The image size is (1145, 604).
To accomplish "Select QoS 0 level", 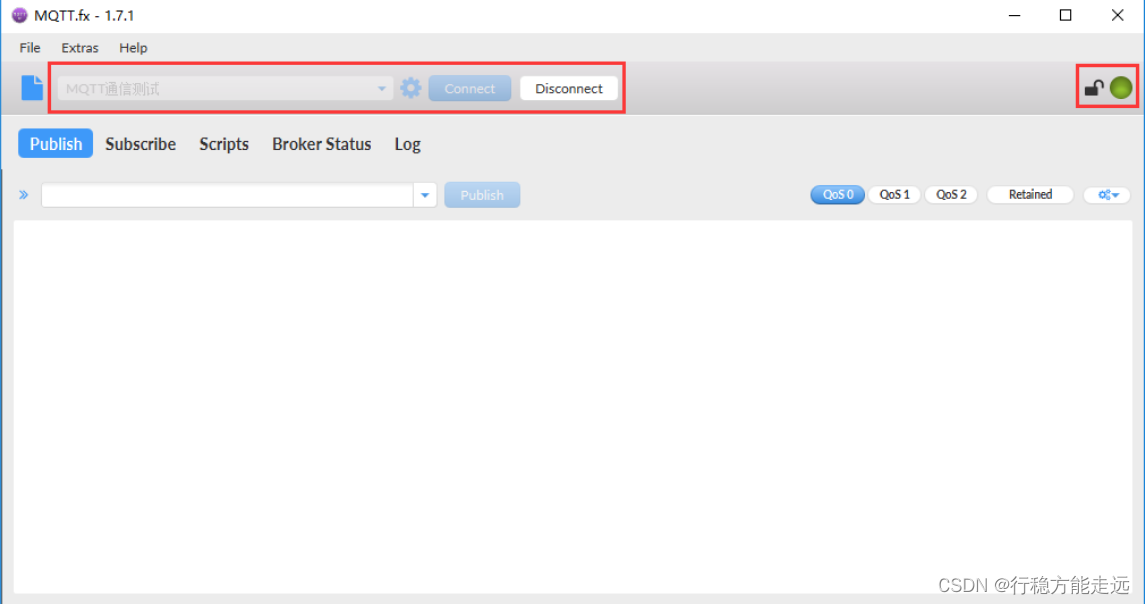I will click(838, 195).
